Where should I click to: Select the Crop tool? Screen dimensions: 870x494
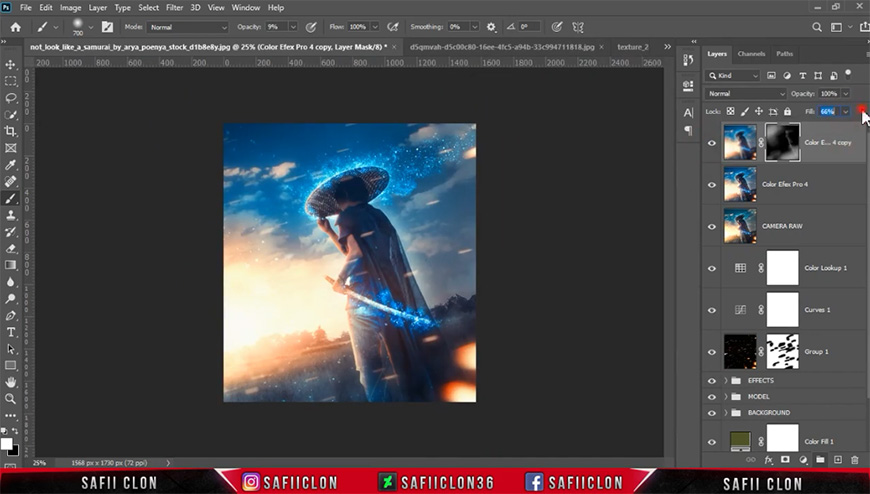click(x=11, y=131)
